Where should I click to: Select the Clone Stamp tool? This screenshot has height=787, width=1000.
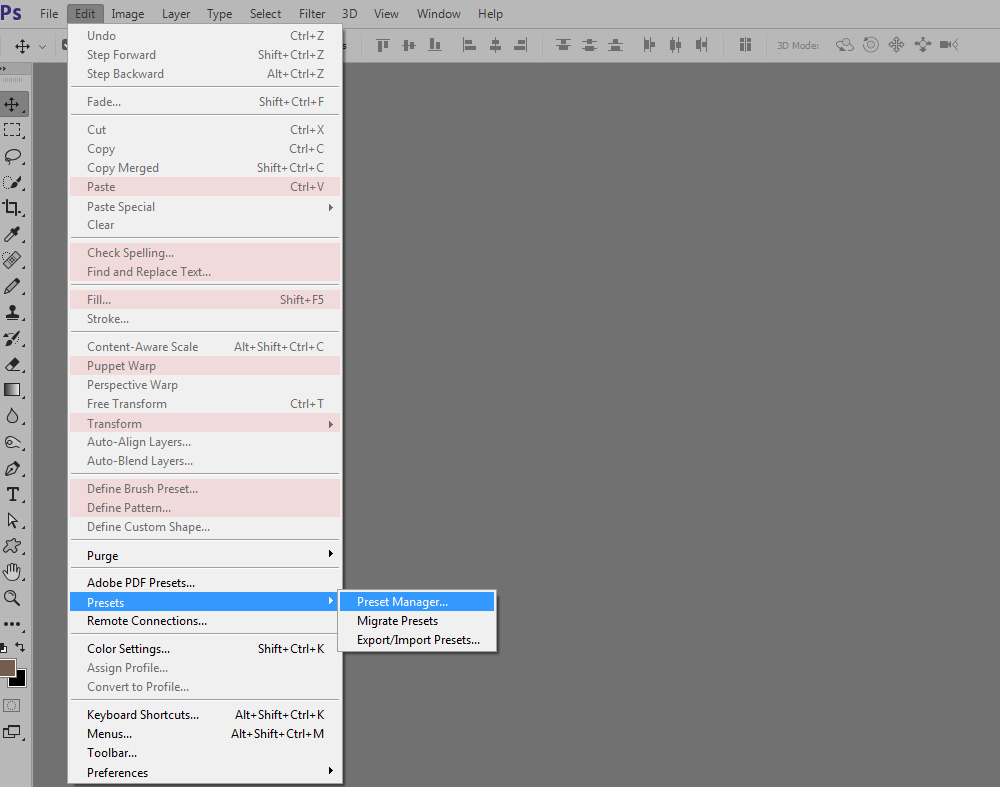pyautogui.click(x=13, y=313)
